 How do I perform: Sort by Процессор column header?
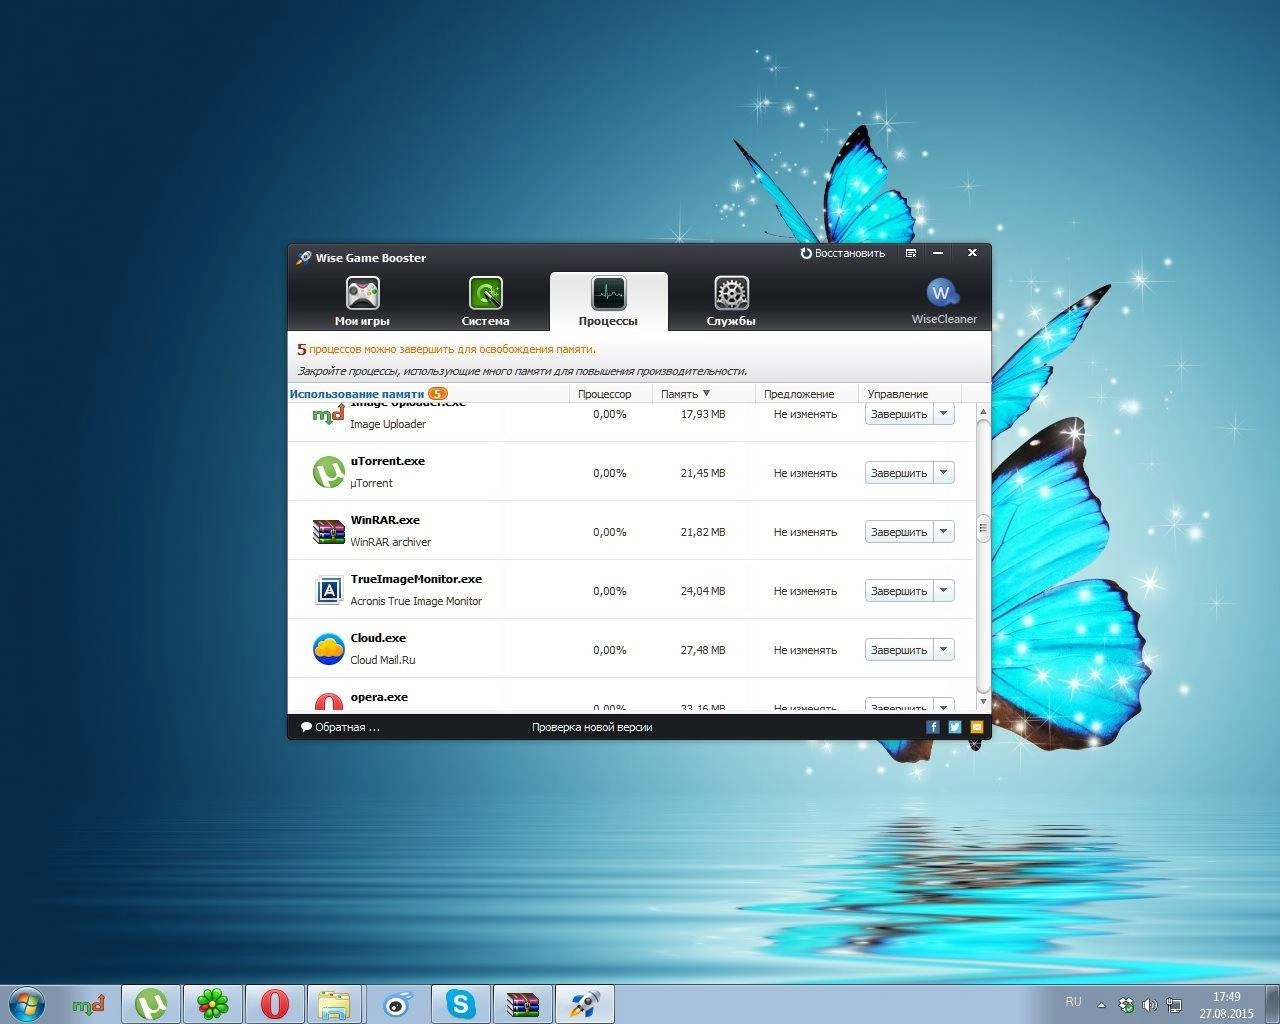click(605, 394)
